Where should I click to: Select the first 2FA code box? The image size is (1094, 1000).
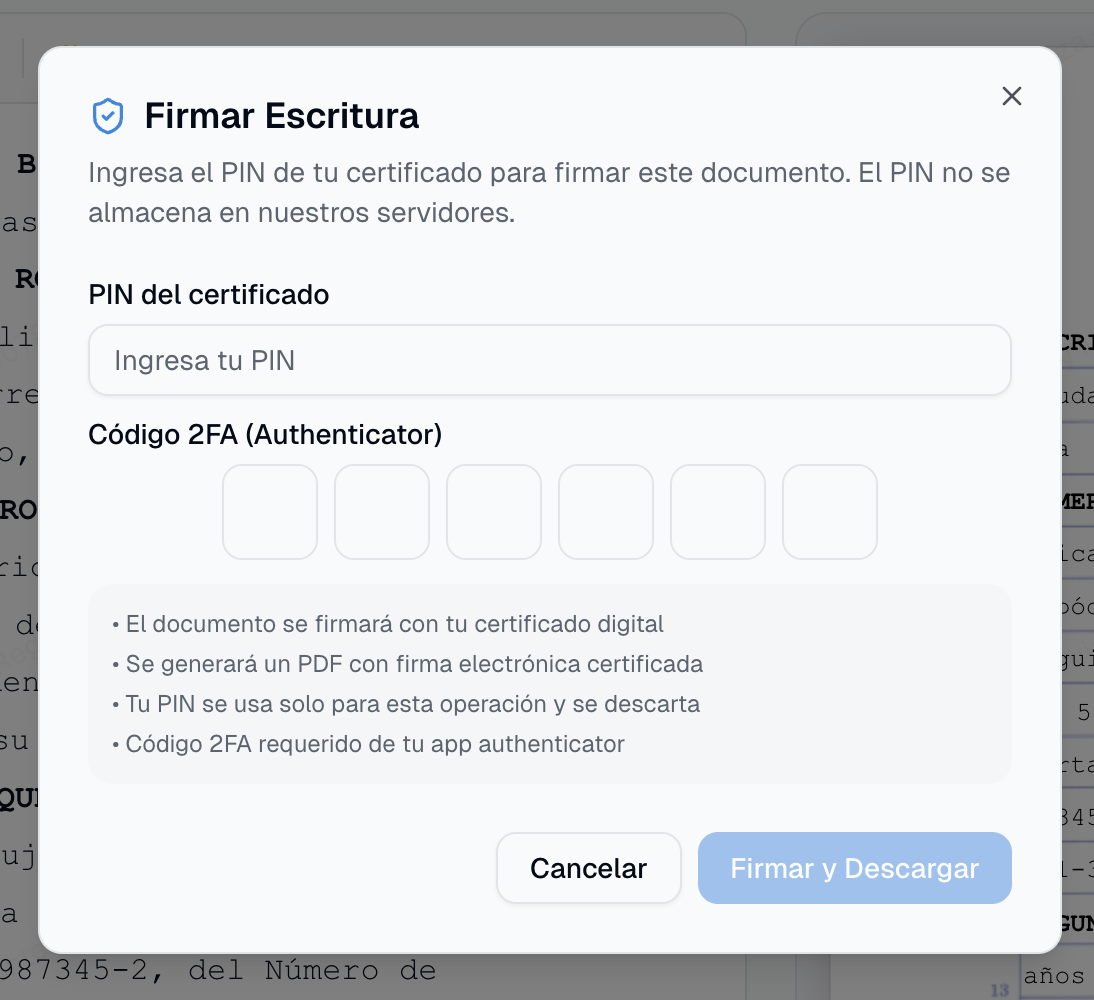pos(269,511)
